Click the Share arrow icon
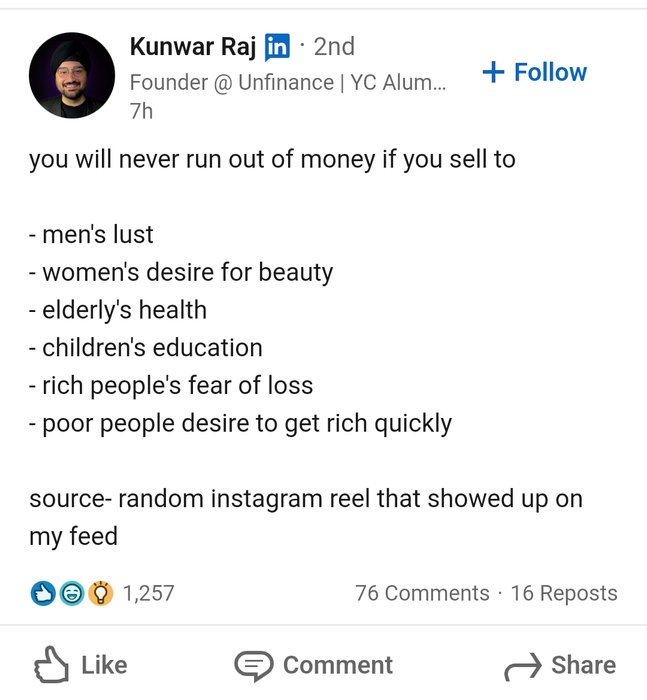The image size is (647, 700). (x=522, y=665)
